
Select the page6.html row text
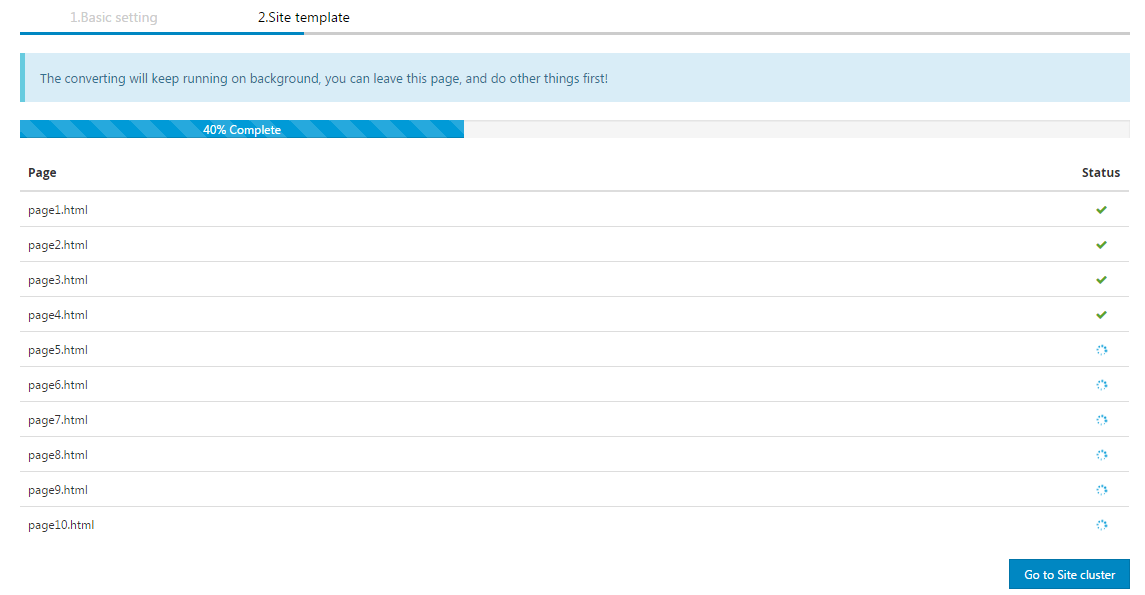[x=58, y=385]
